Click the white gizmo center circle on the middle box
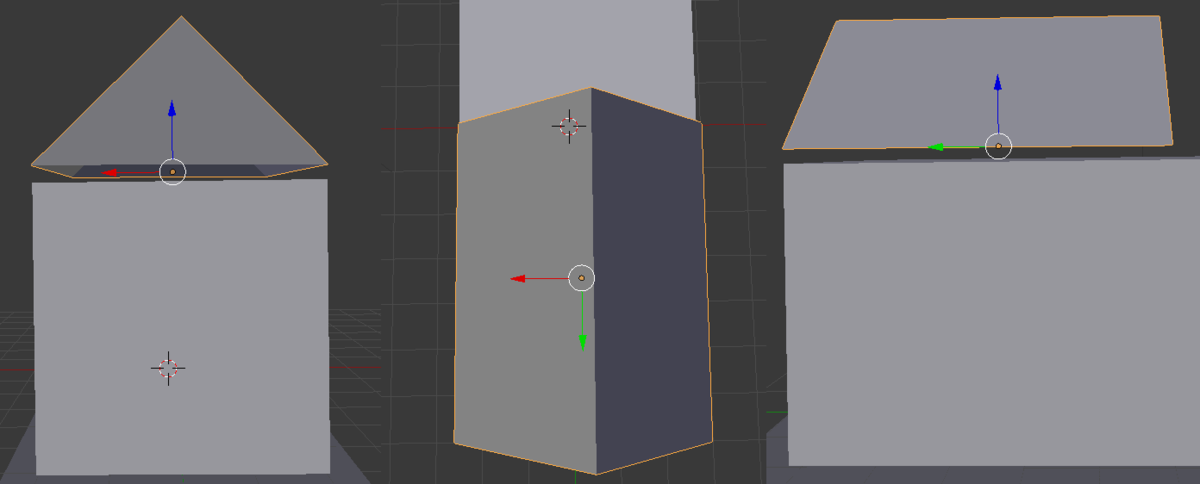Screen dimensions: 1200x484 click(582, 277)
